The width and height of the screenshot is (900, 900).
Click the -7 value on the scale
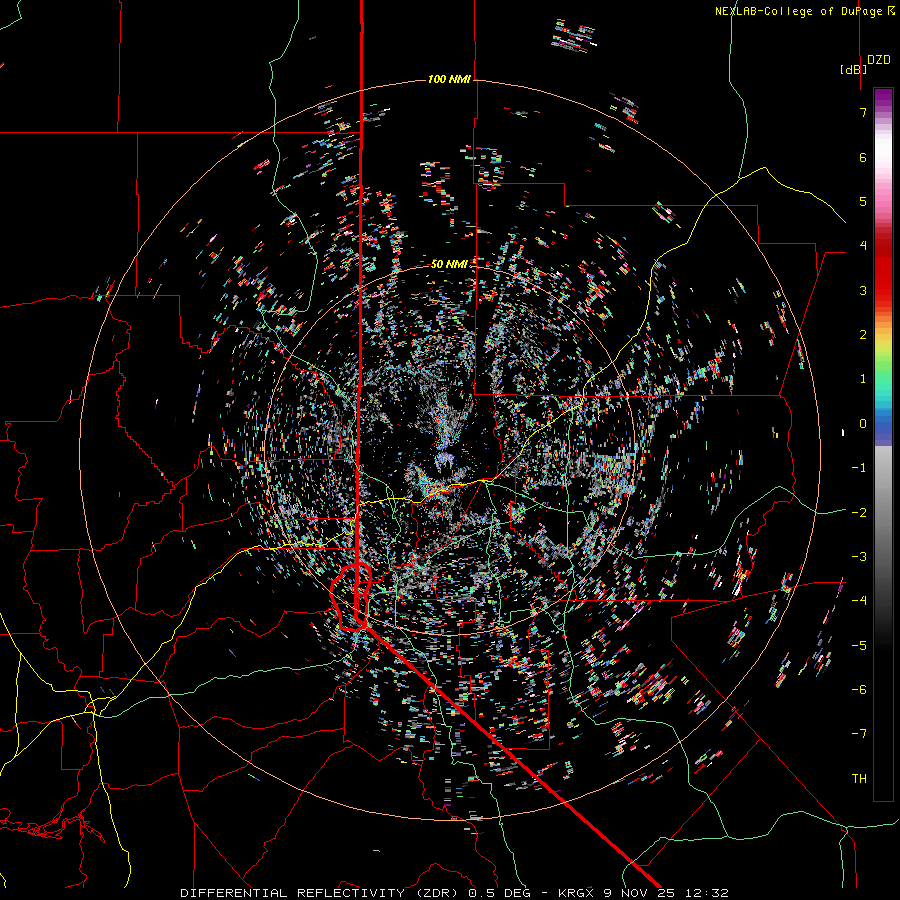coord(859,734)
